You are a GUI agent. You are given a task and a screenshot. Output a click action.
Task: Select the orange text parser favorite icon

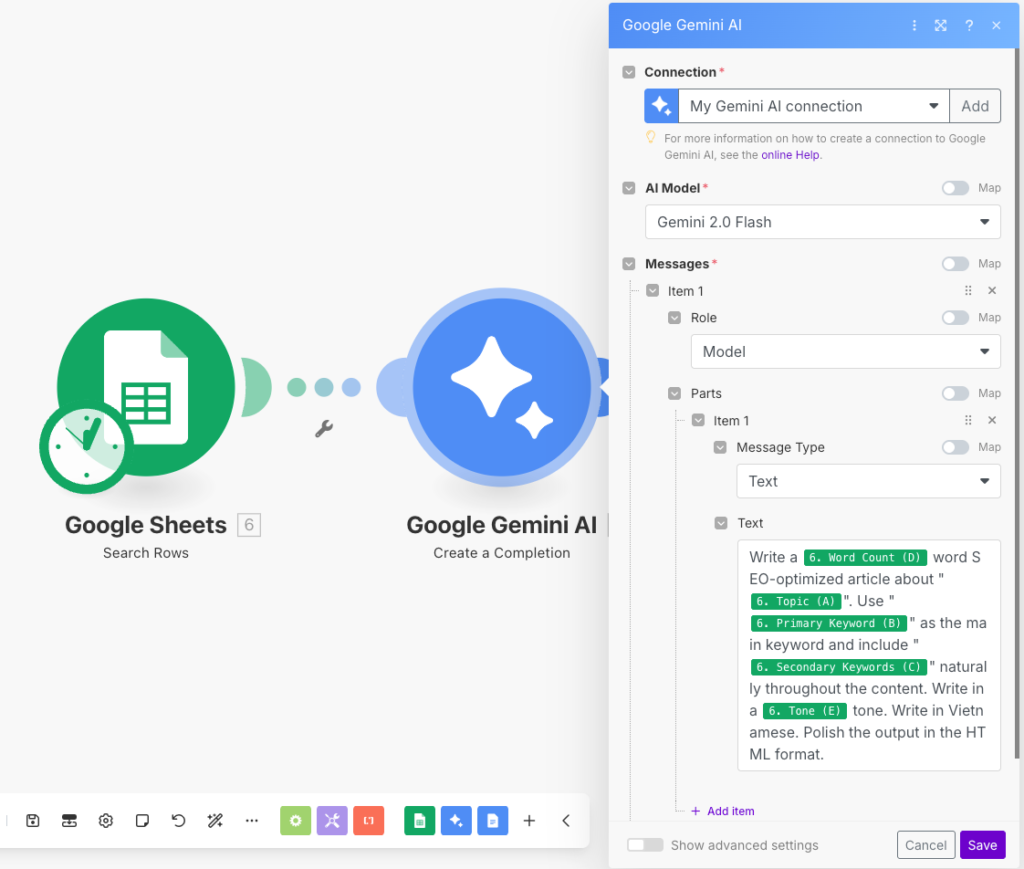point(368,821)
